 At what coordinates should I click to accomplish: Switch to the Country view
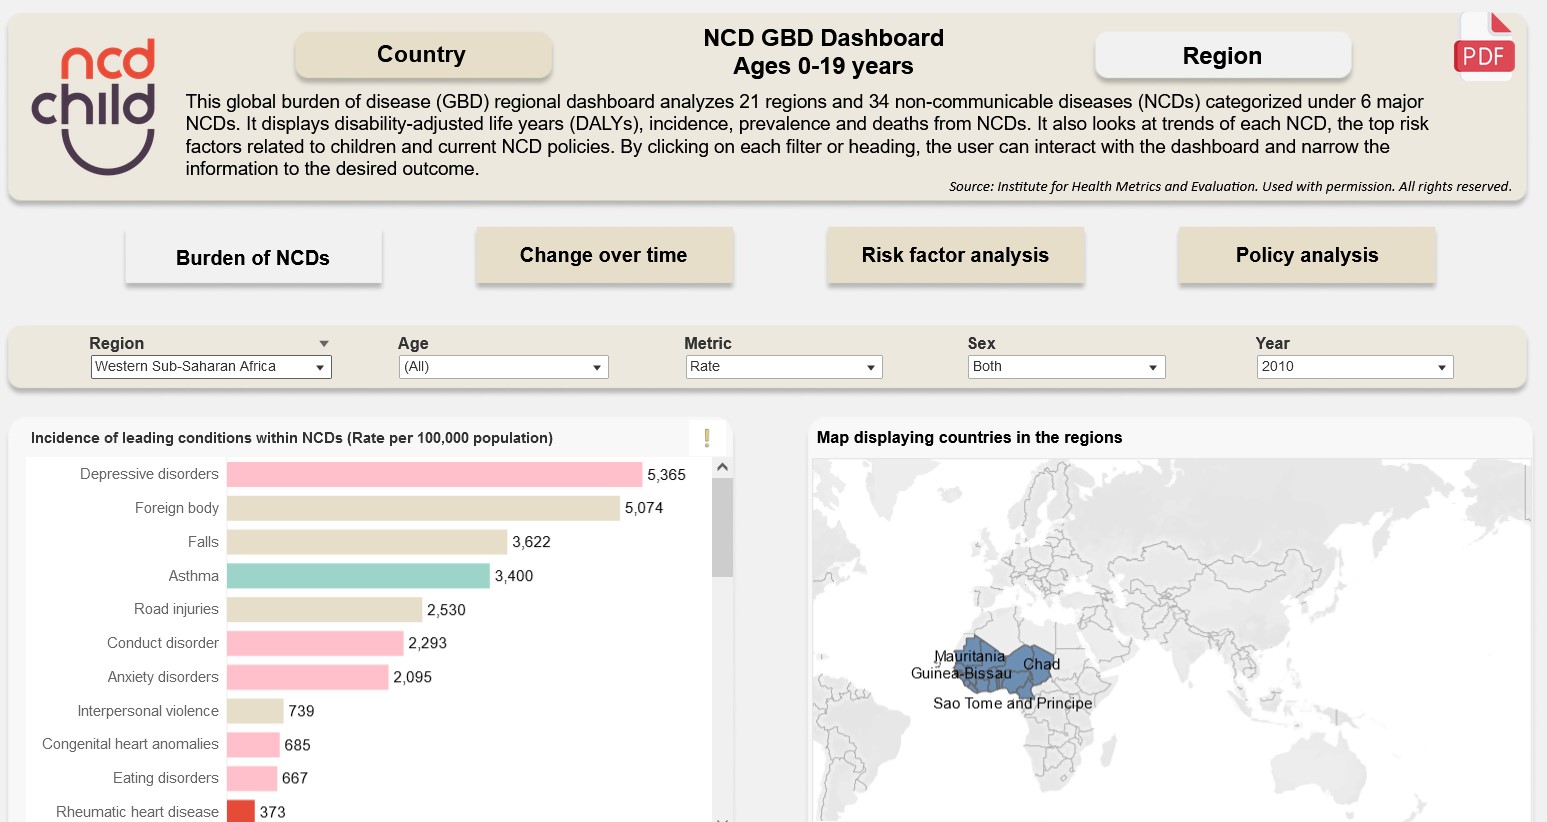coord(422,55)
